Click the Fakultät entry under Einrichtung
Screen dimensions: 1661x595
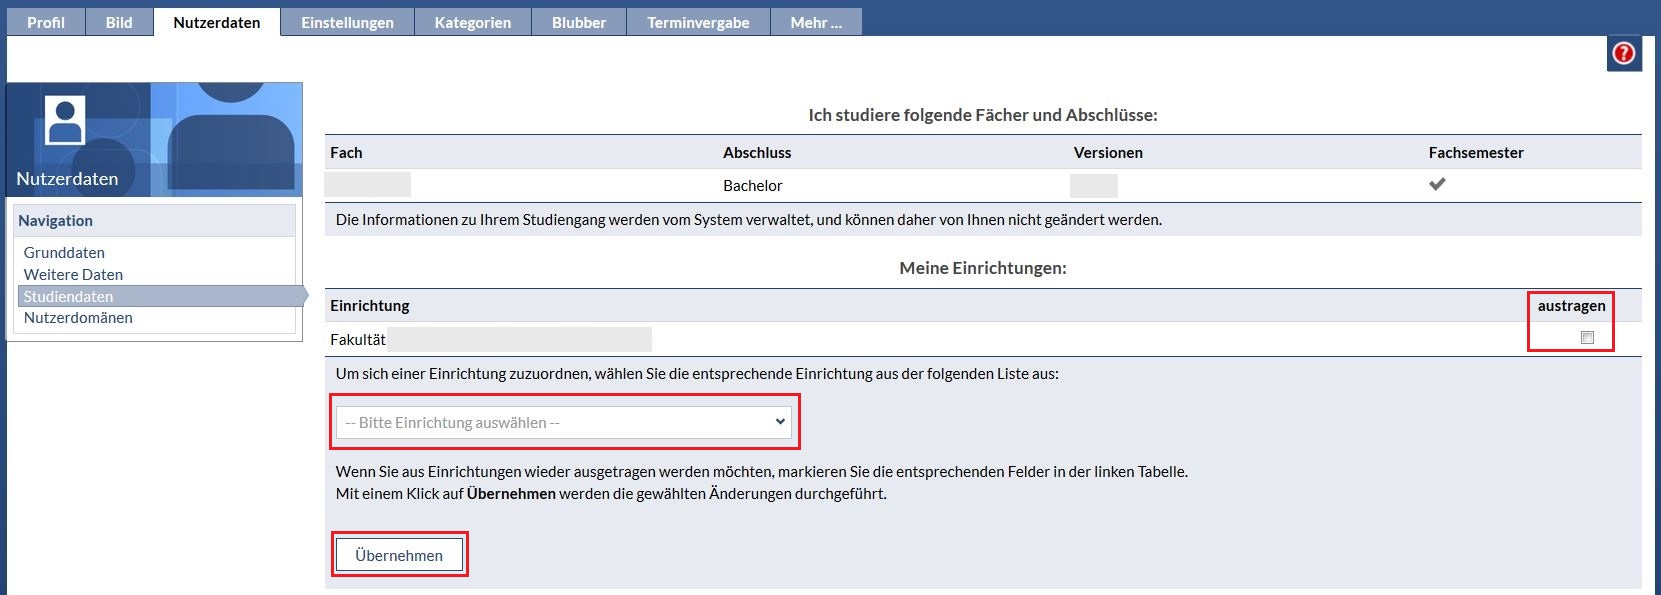coord(358,340)
